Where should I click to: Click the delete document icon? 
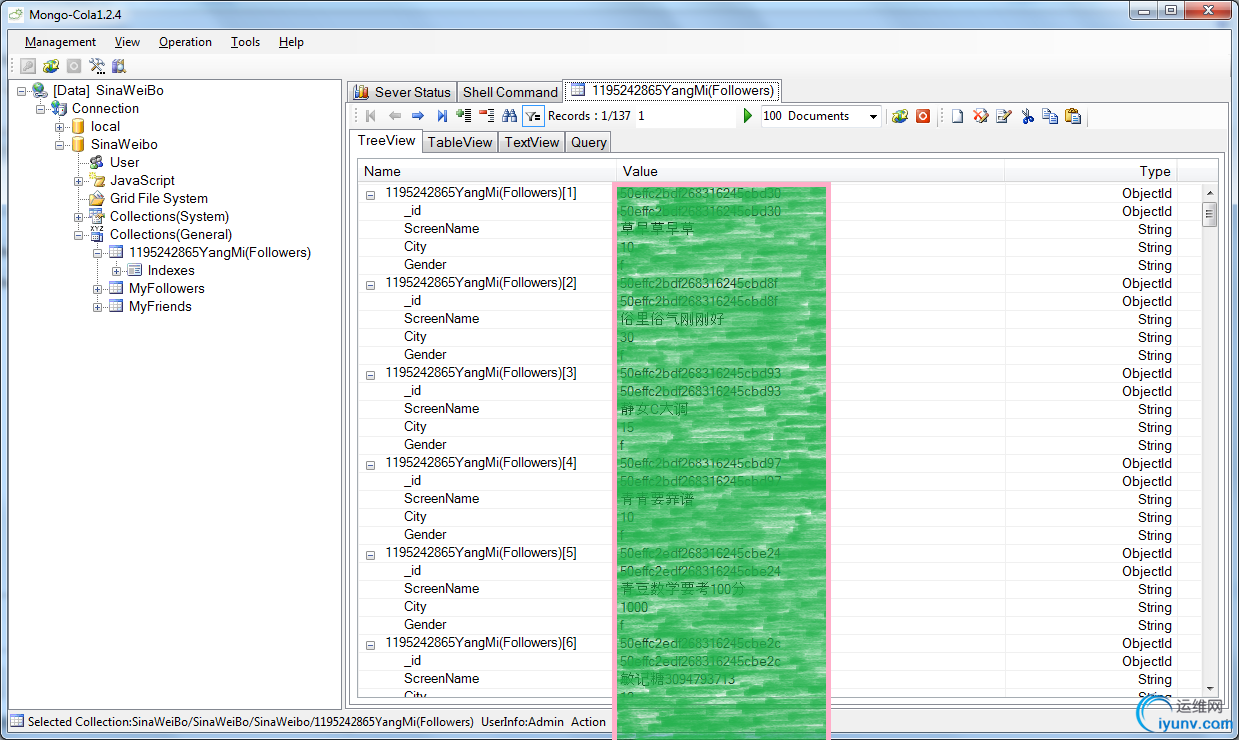tap(981, 116)
